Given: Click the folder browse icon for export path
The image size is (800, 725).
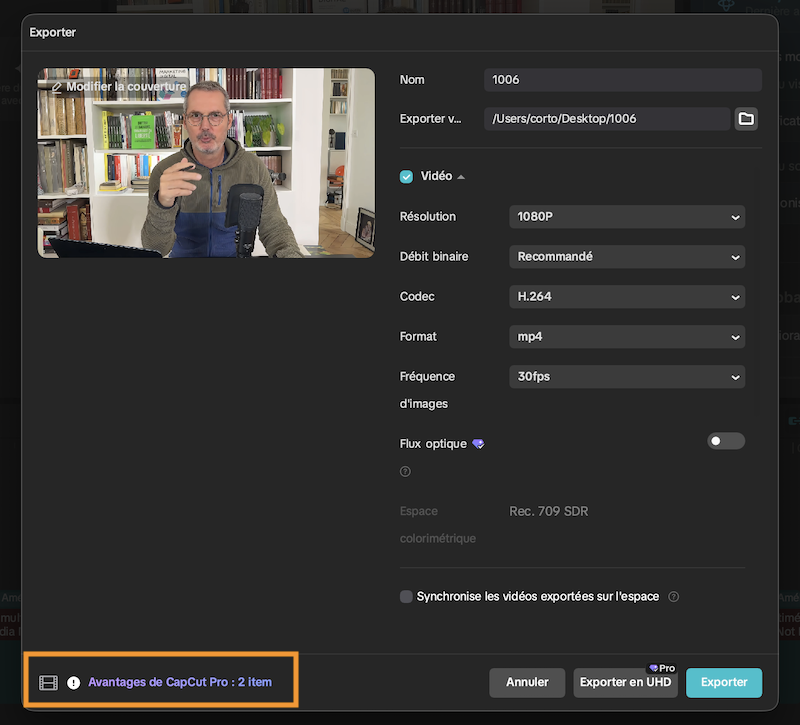Looking at the screenshot, I should (746, 119).
